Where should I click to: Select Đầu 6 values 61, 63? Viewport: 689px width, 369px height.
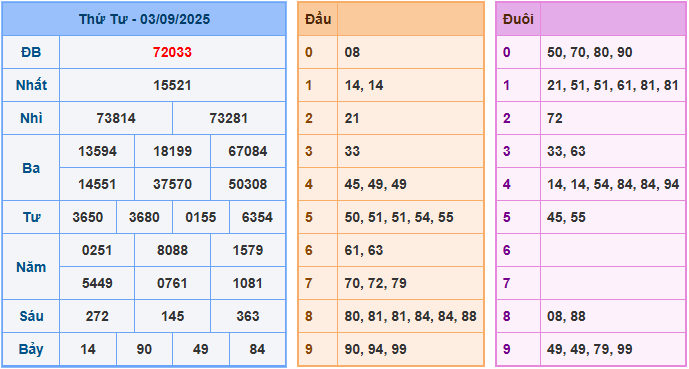click(364, 250)
